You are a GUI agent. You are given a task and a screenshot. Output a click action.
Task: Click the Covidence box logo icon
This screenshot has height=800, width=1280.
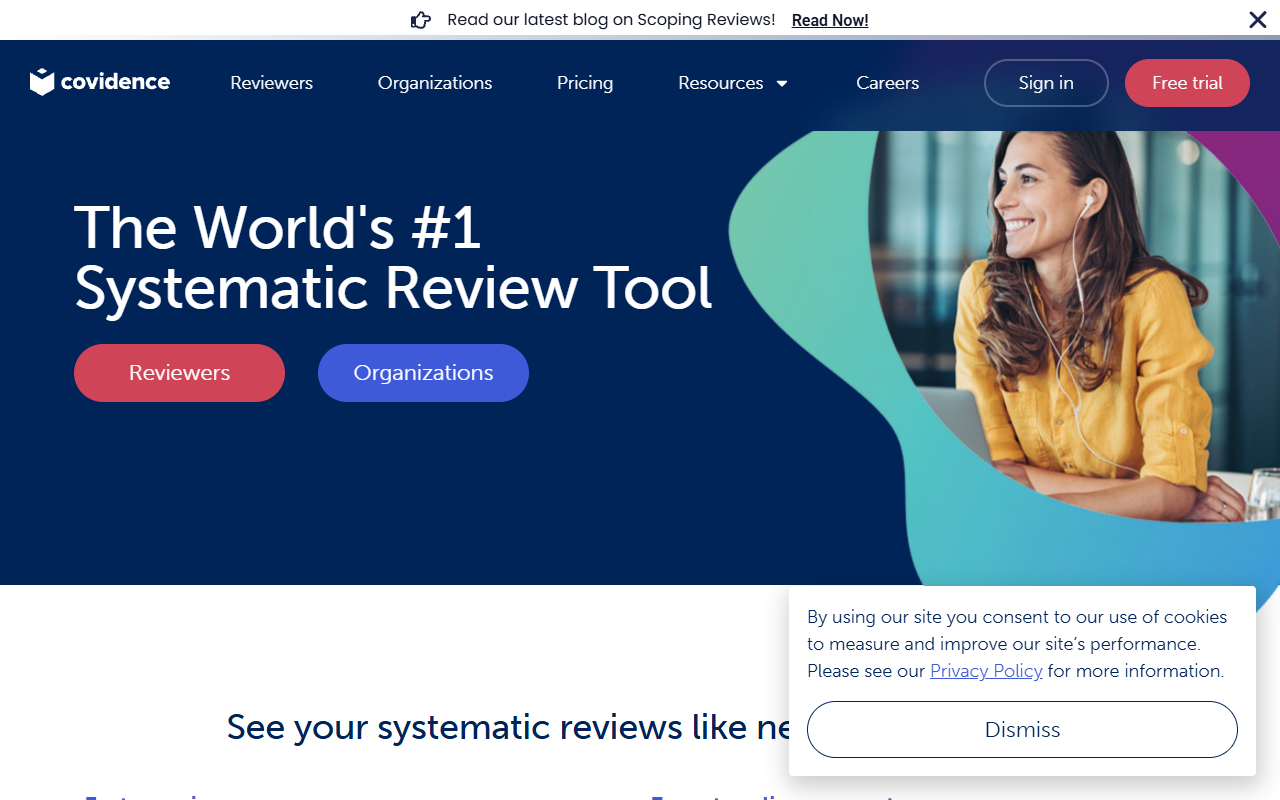(x=42, y=82)
